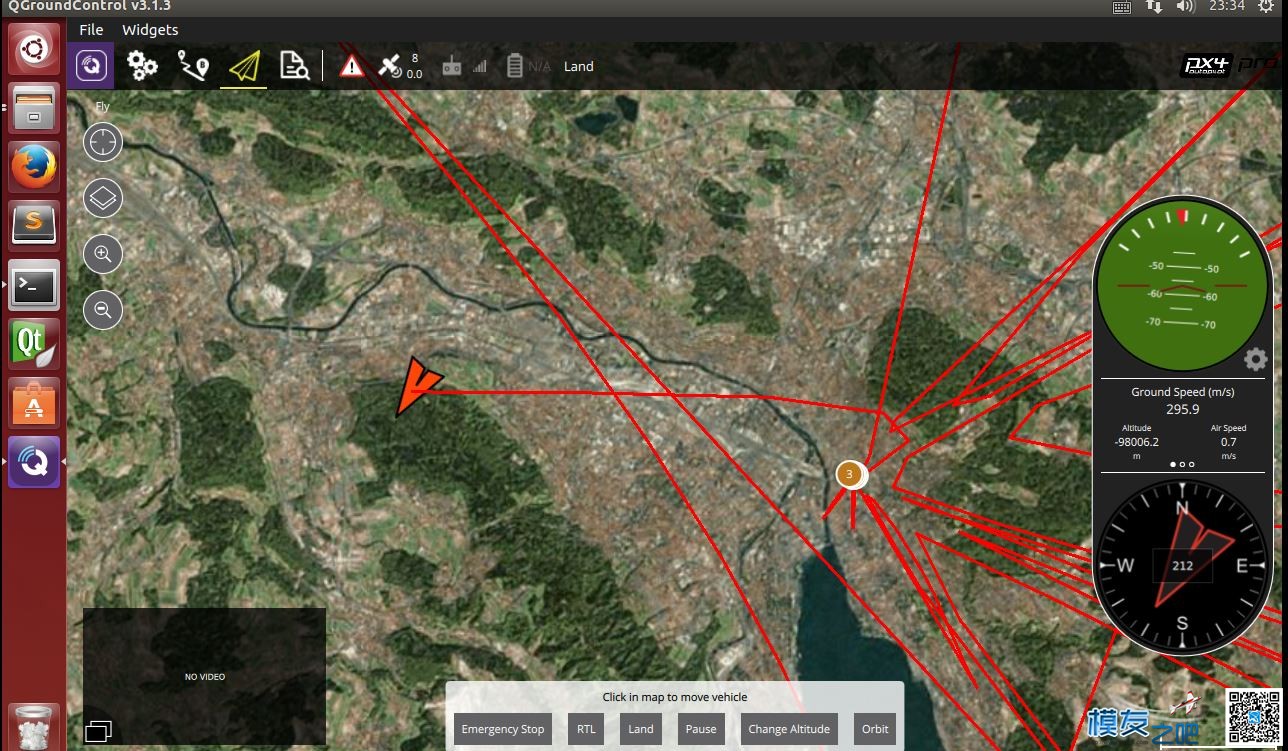
Task: Click the RTL button
Action: [x=586, y=729]
